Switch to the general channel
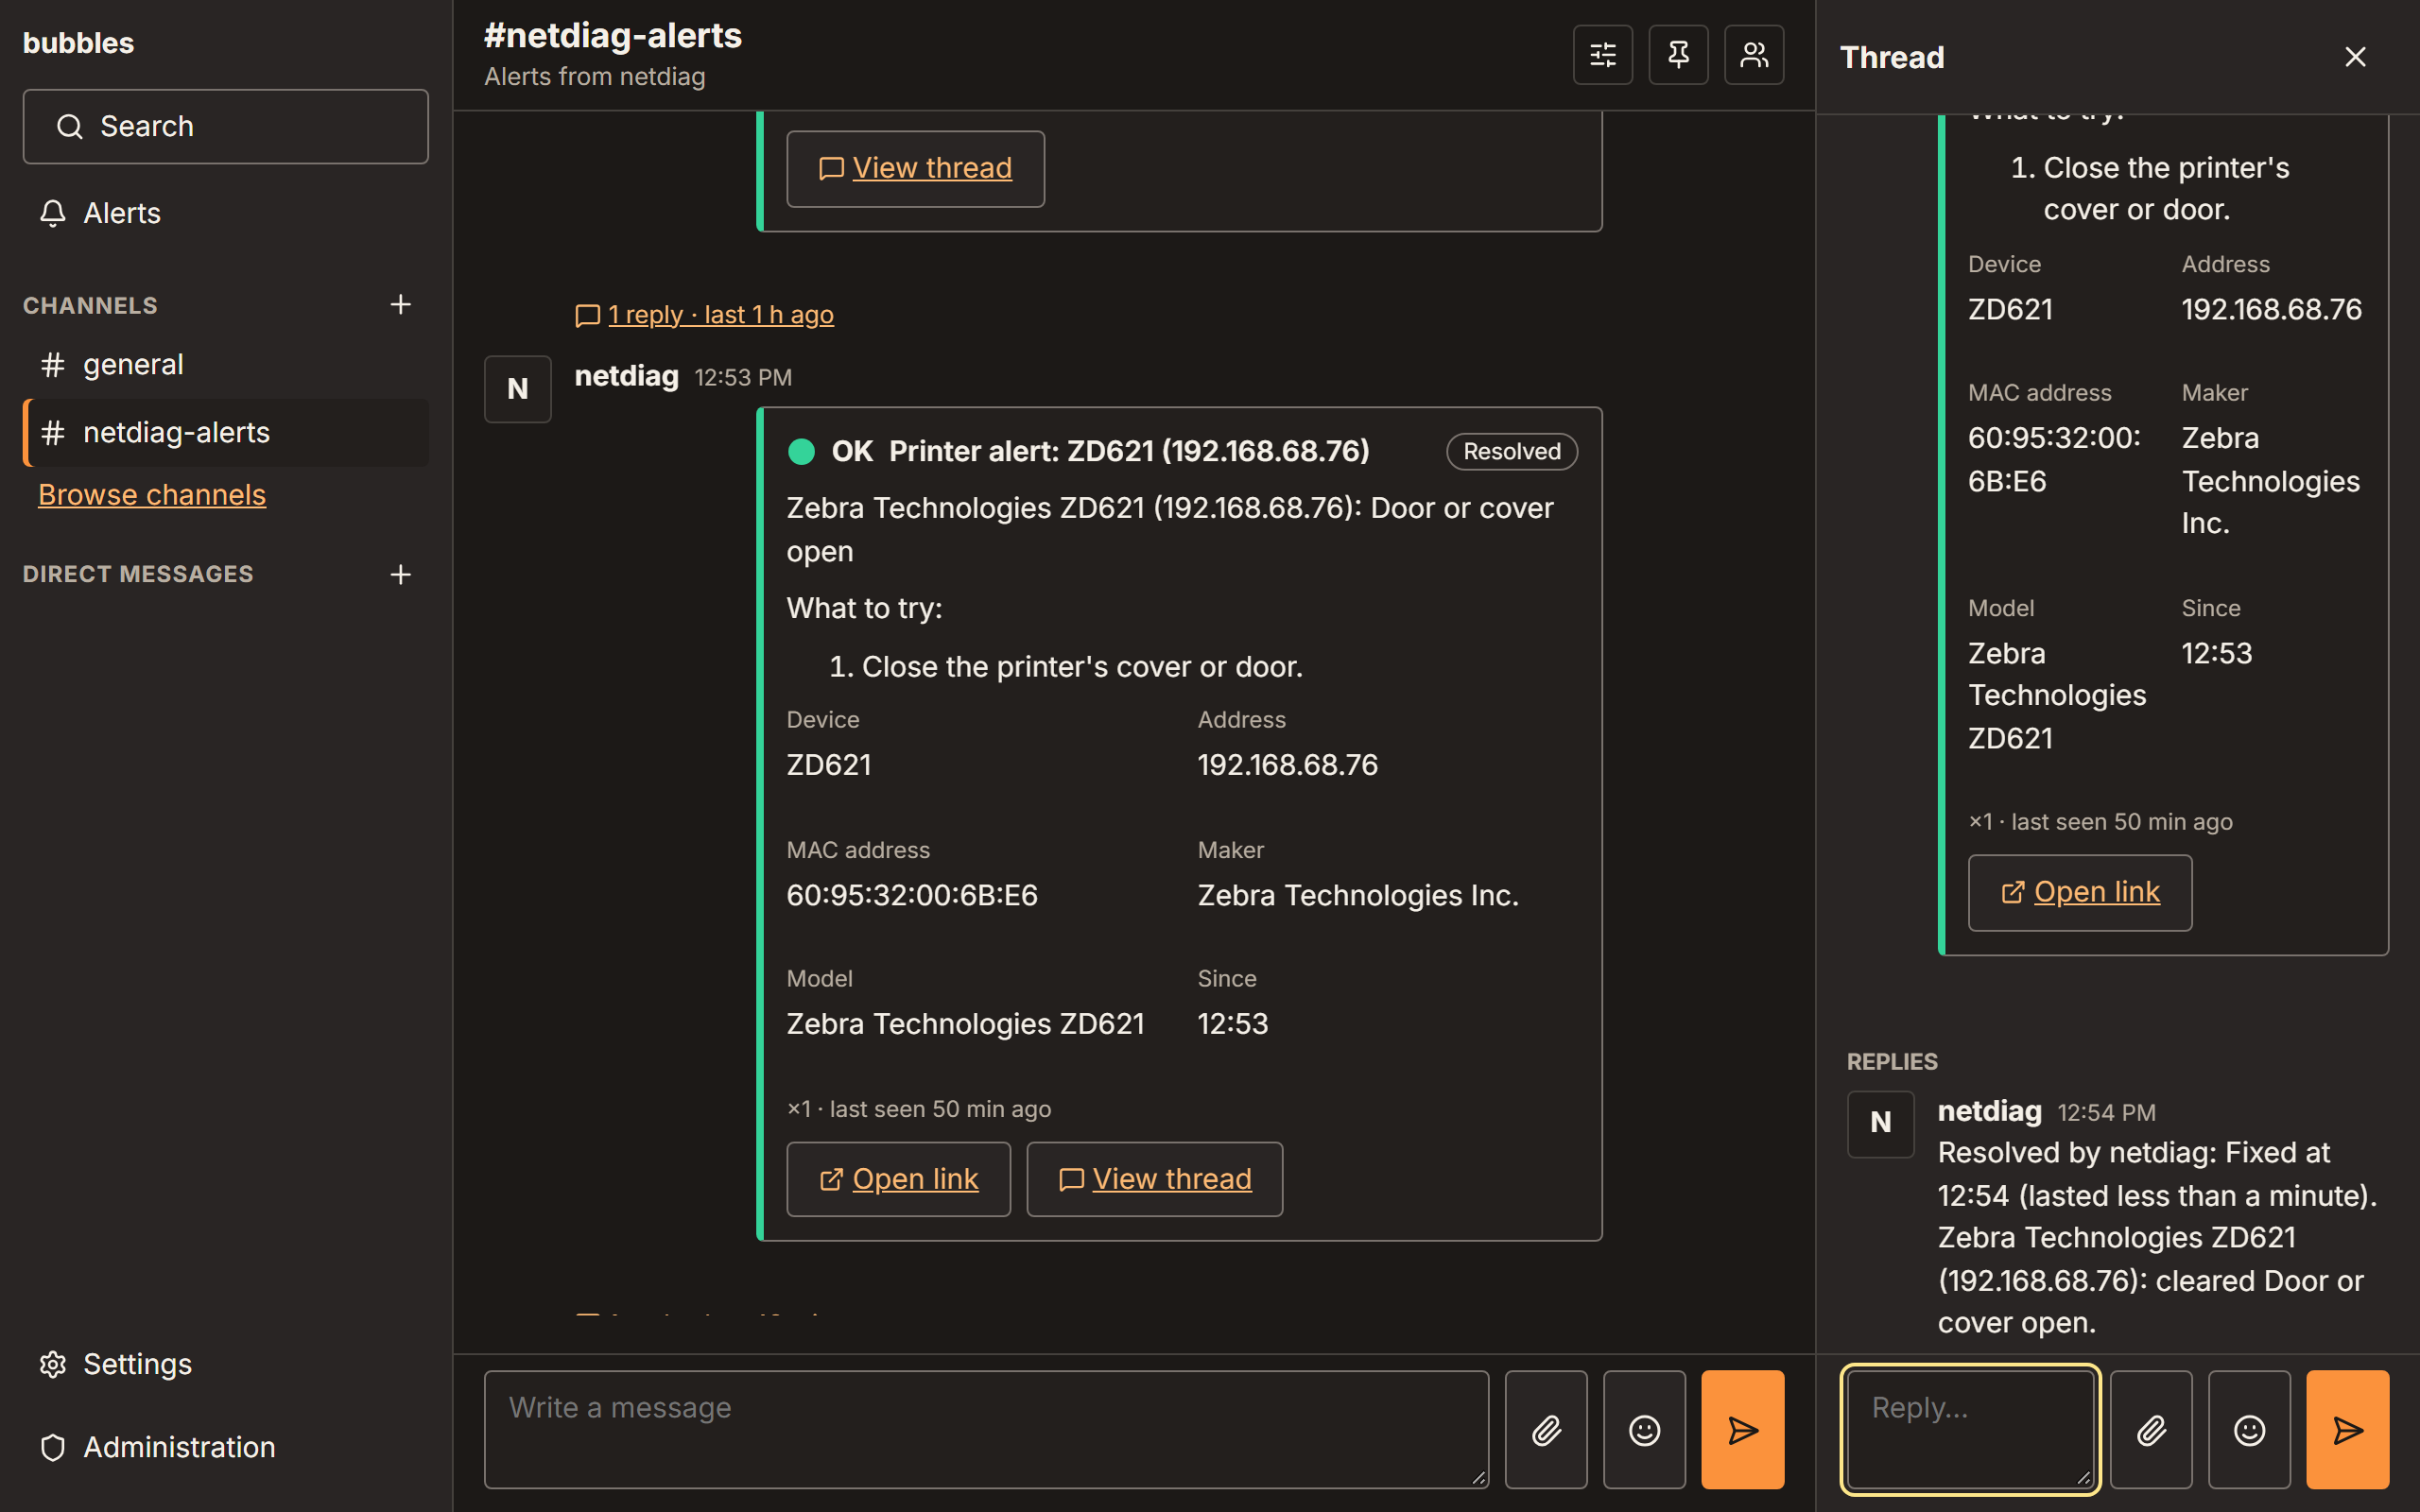 [226, 364]
